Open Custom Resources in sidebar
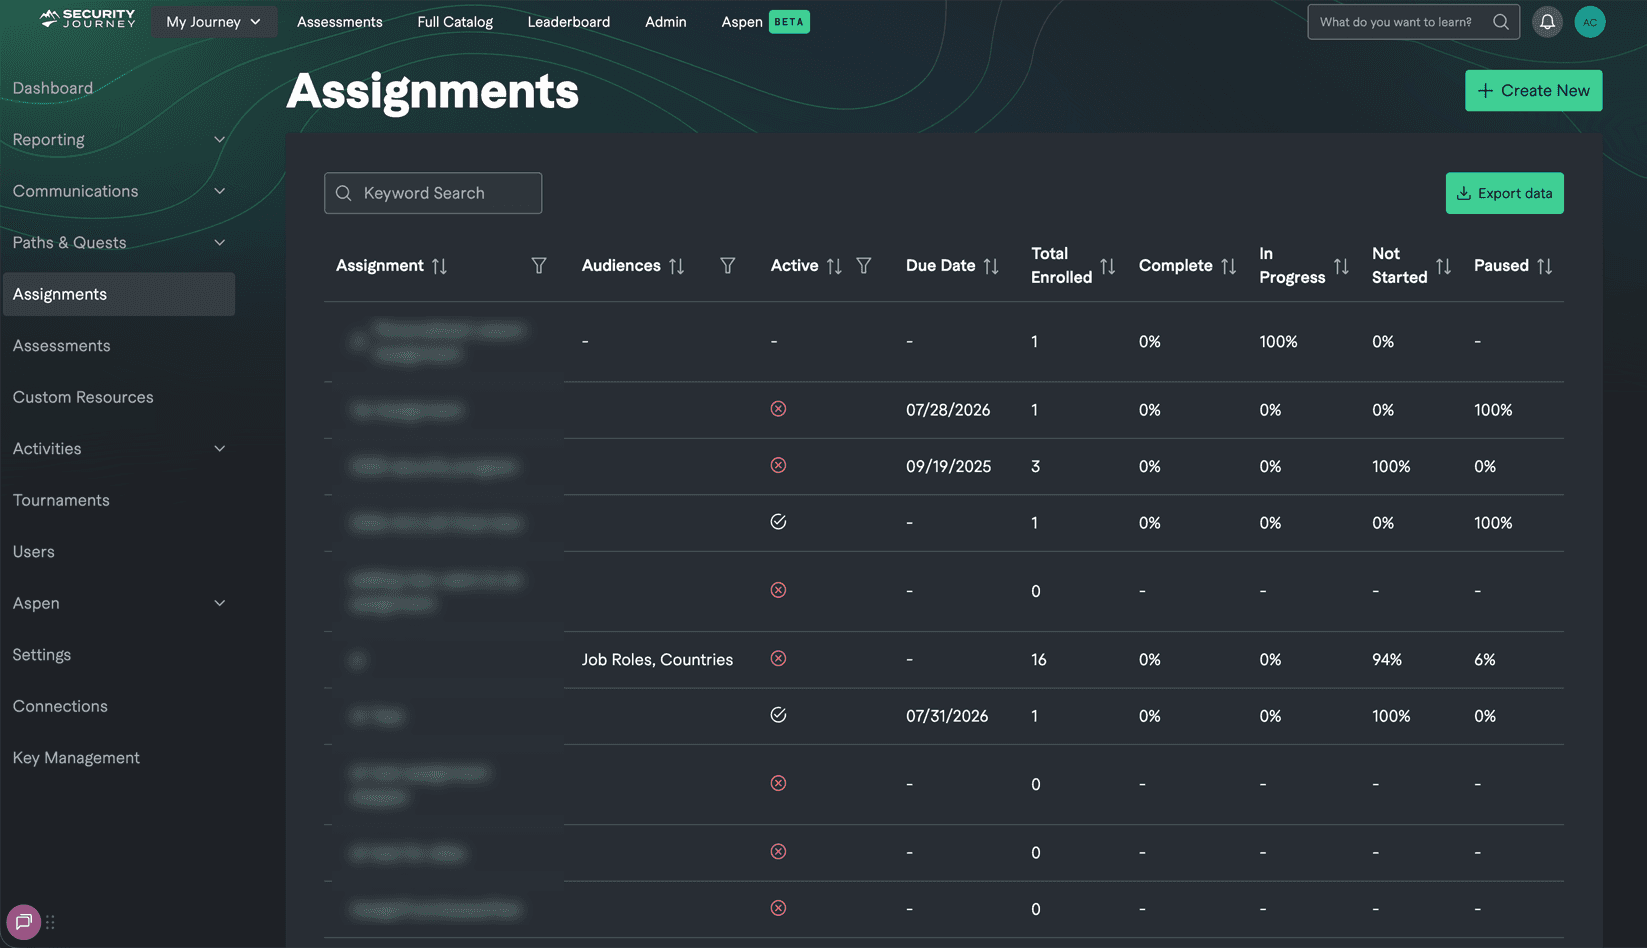 pyautogui.click(x=83, y=397)
